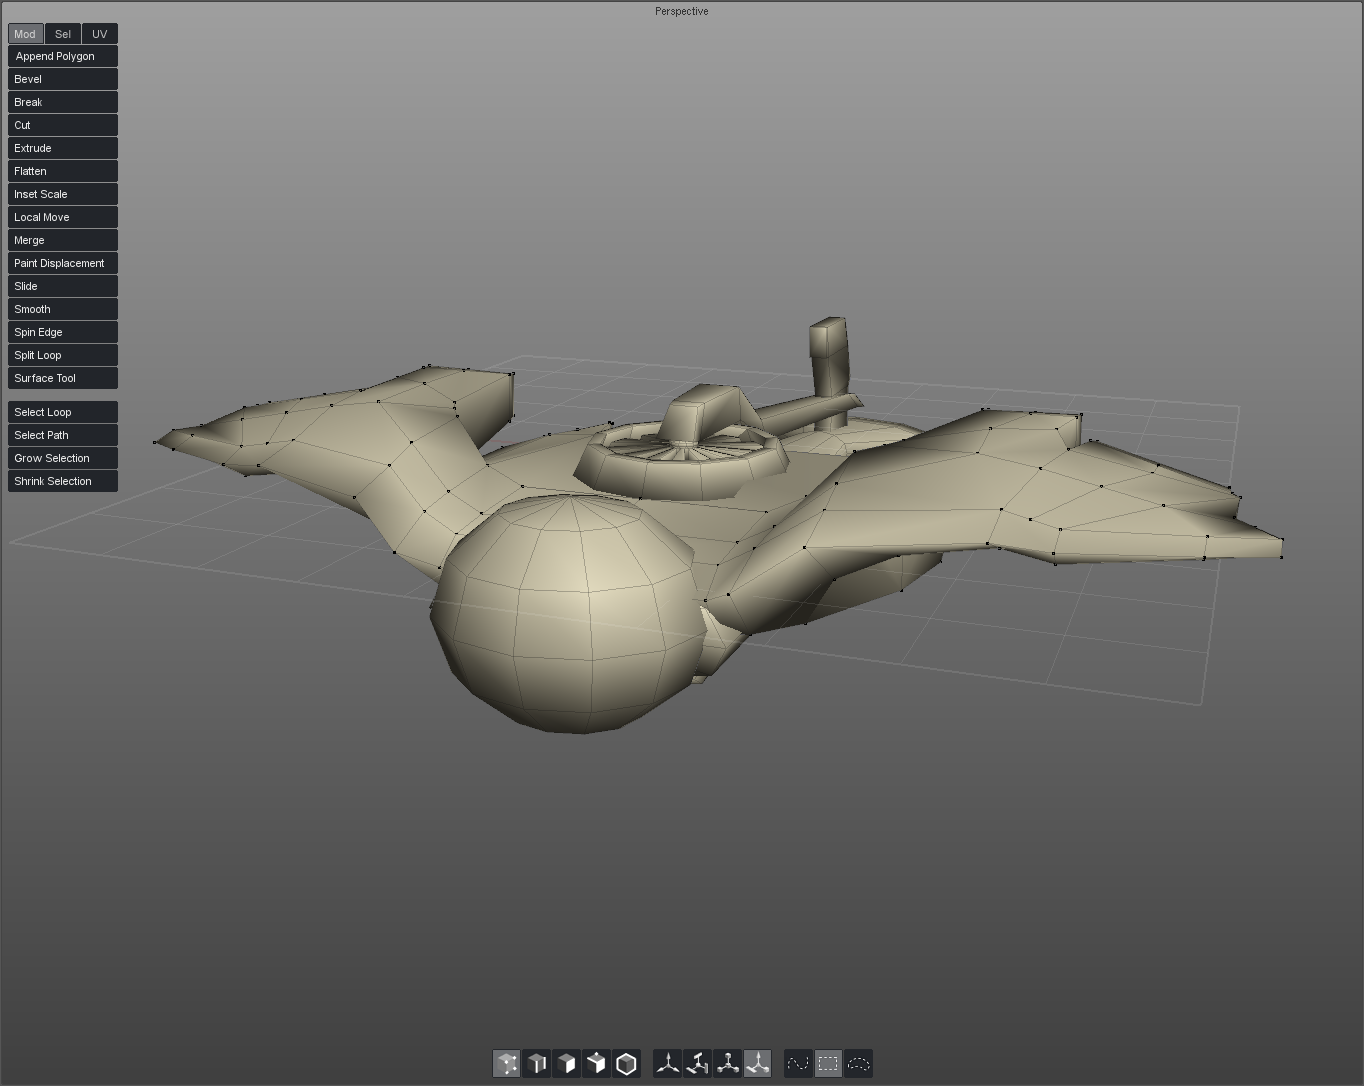Viewport: 1364px width, 1086px height.
Task: Activate the Flatten tool
Action: [x=63, y=171]
